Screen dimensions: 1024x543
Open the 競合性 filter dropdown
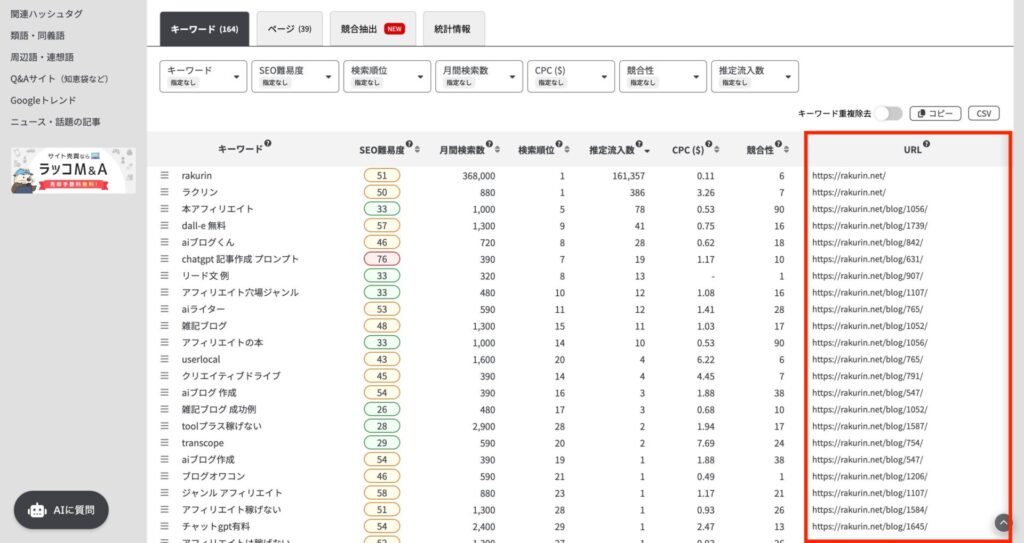tap(663, 76)
